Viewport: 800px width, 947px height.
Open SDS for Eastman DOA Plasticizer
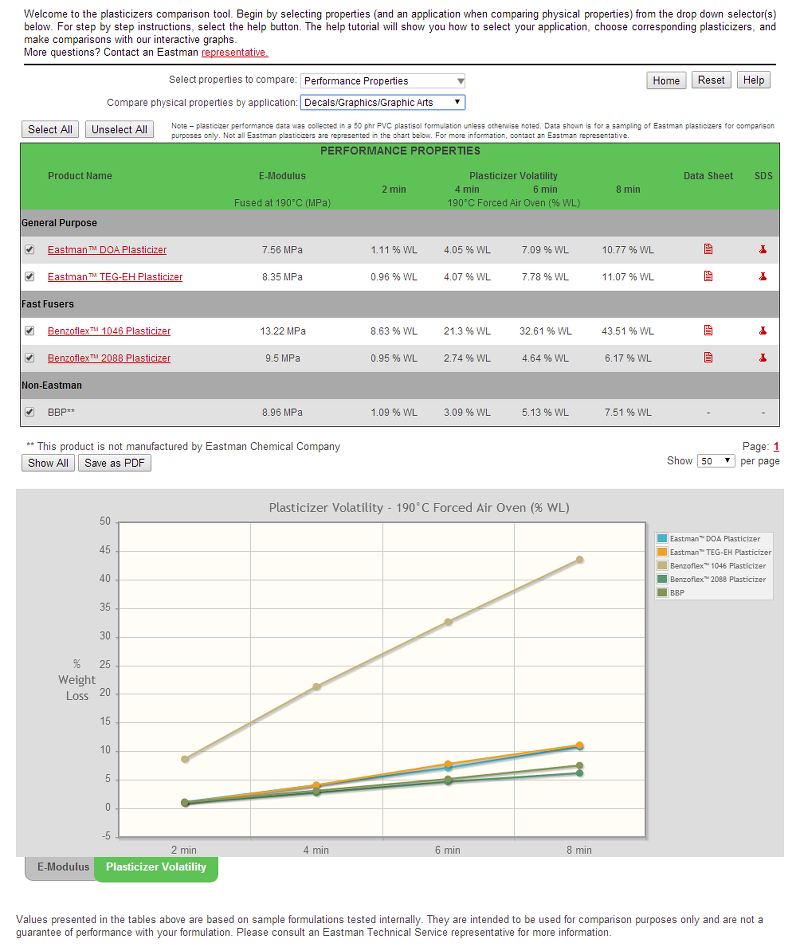pyautogui.click(x=763, y=249)
